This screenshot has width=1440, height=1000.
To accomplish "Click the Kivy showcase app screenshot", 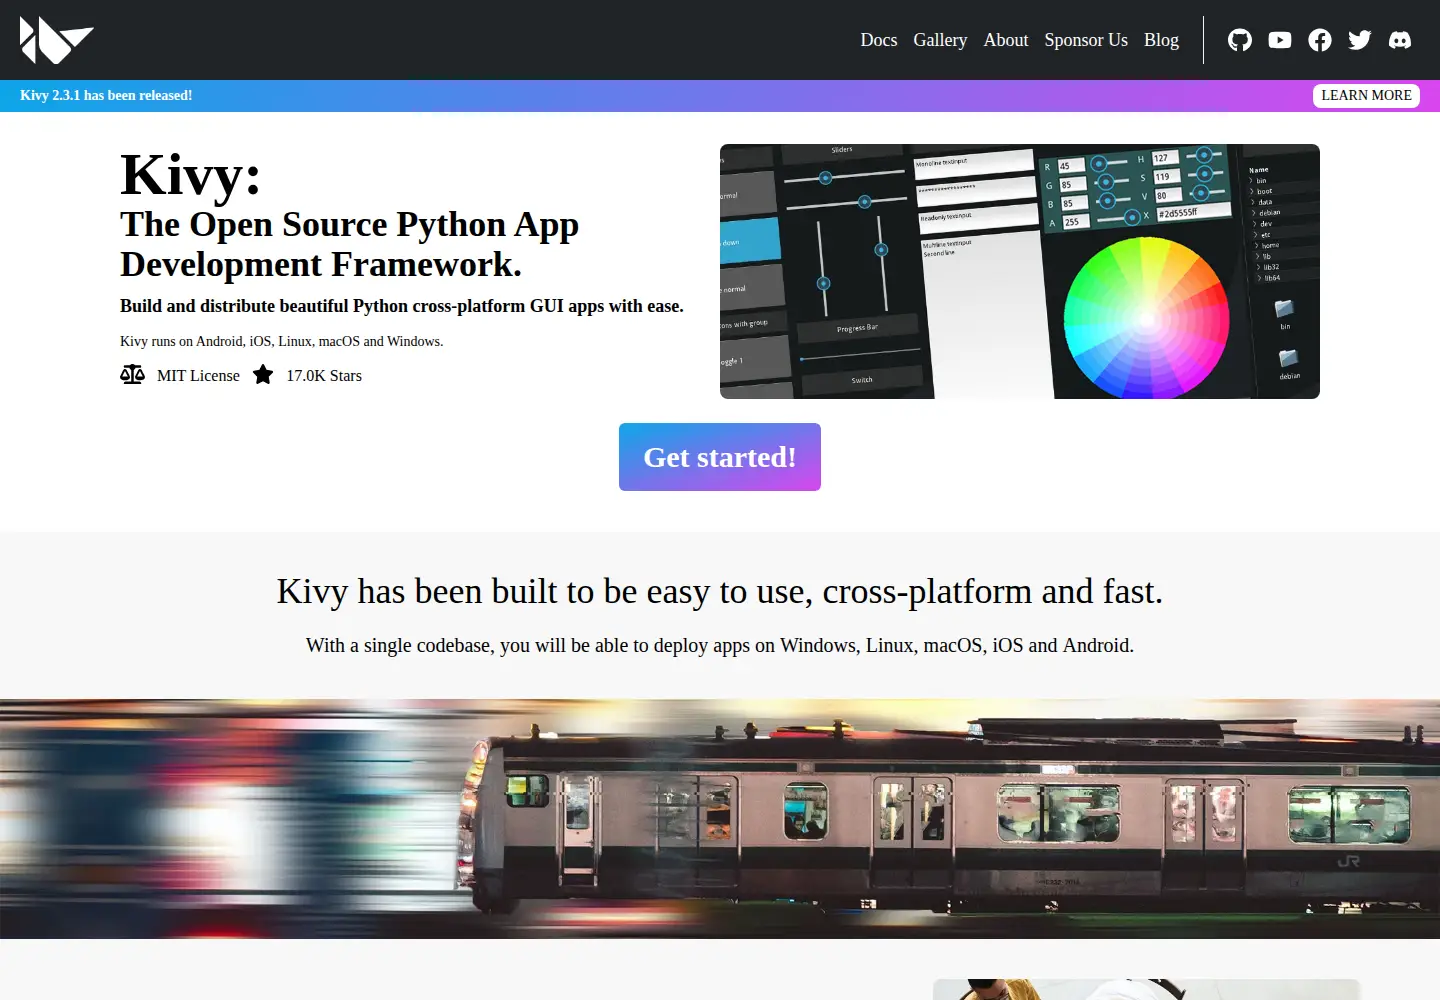I will (x=1020, y=271).
